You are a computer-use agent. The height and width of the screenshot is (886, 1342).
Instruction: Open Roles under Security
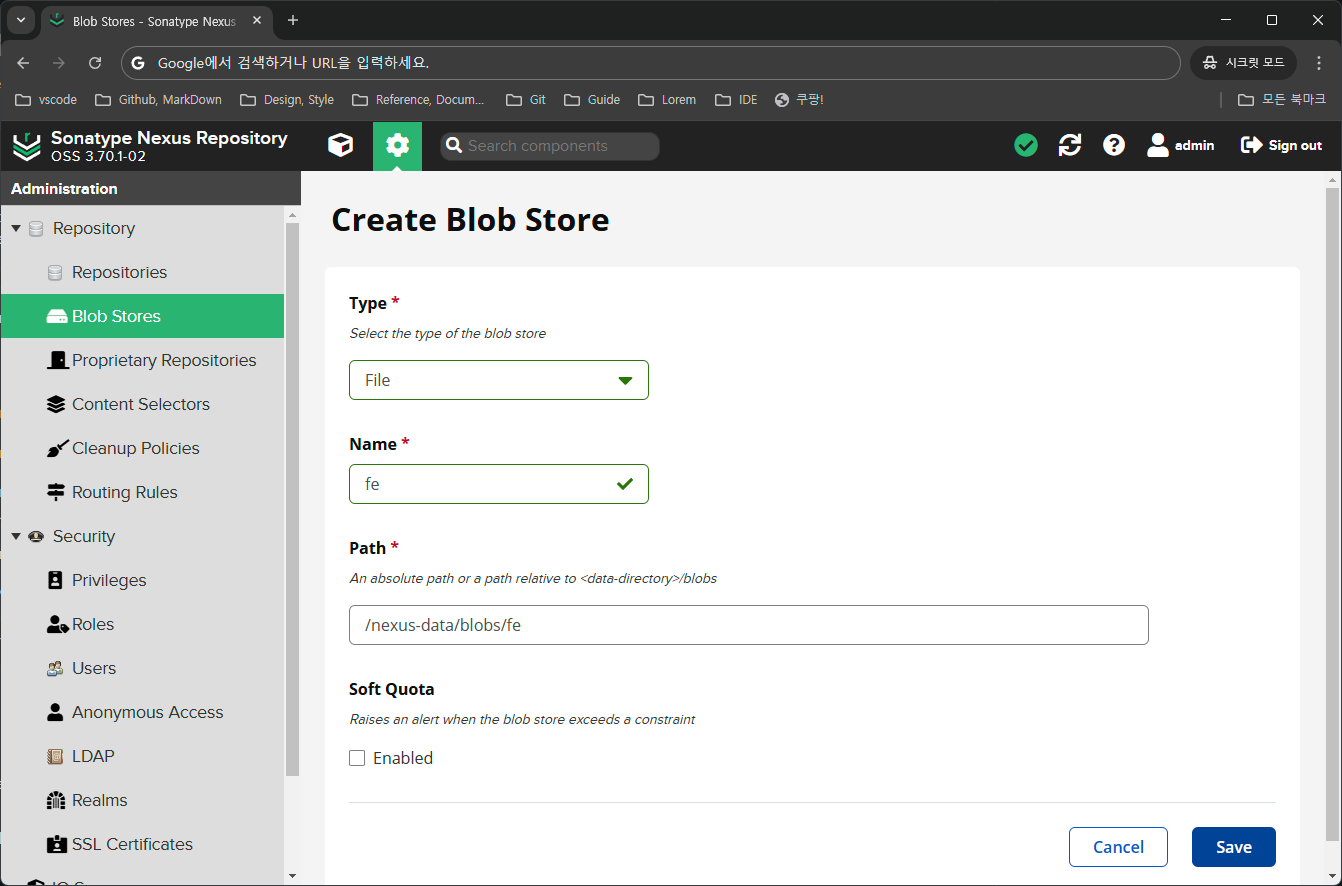pyautogui.click(x=142, y=624)
